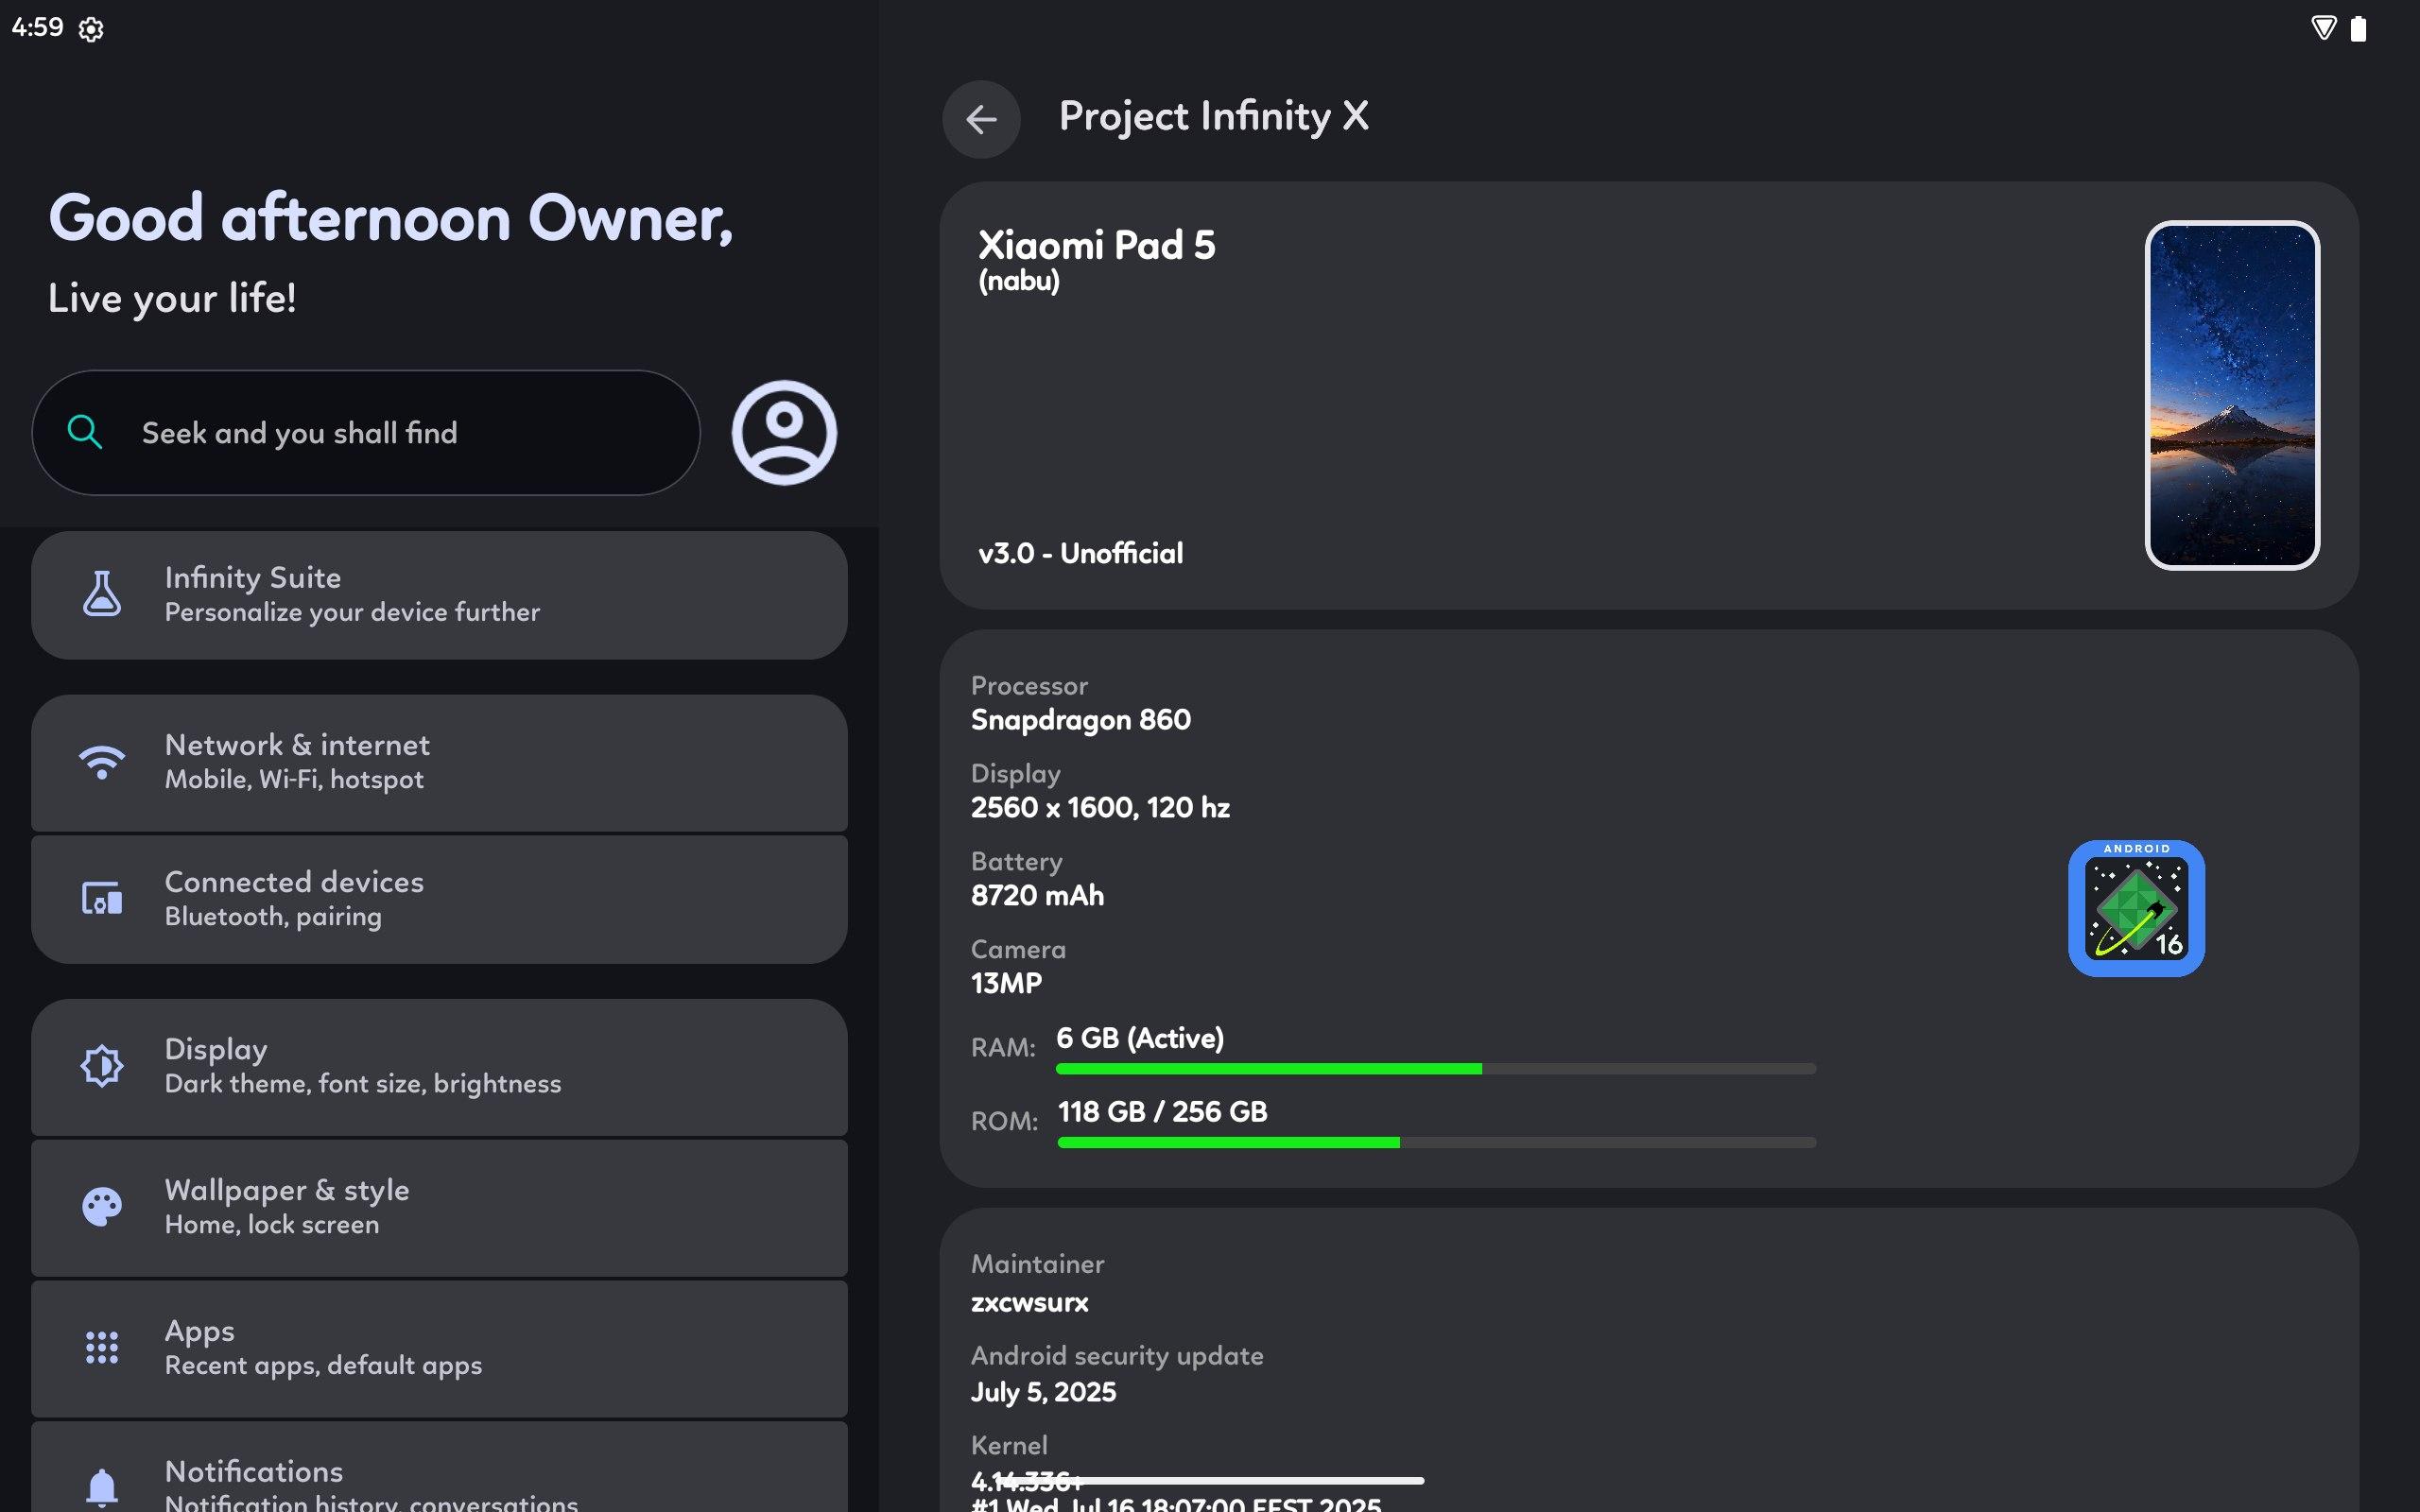Click the 'Project Infinity X' page title

1213,117
